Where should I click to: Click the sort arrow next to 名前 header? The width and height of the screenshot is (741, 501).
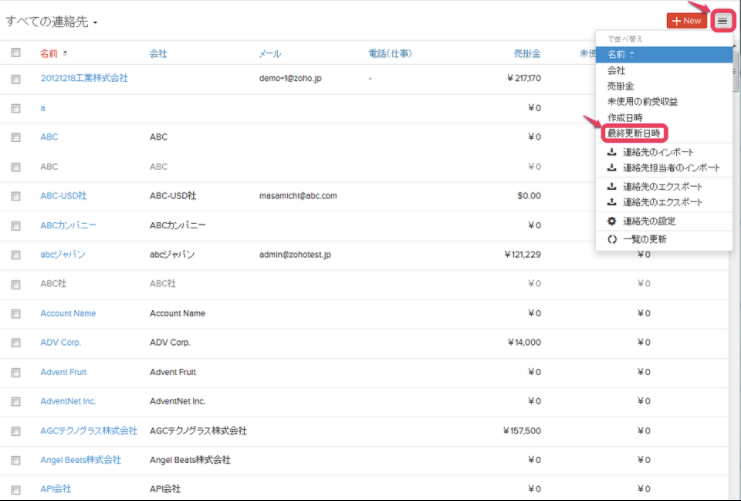(66, 53)
